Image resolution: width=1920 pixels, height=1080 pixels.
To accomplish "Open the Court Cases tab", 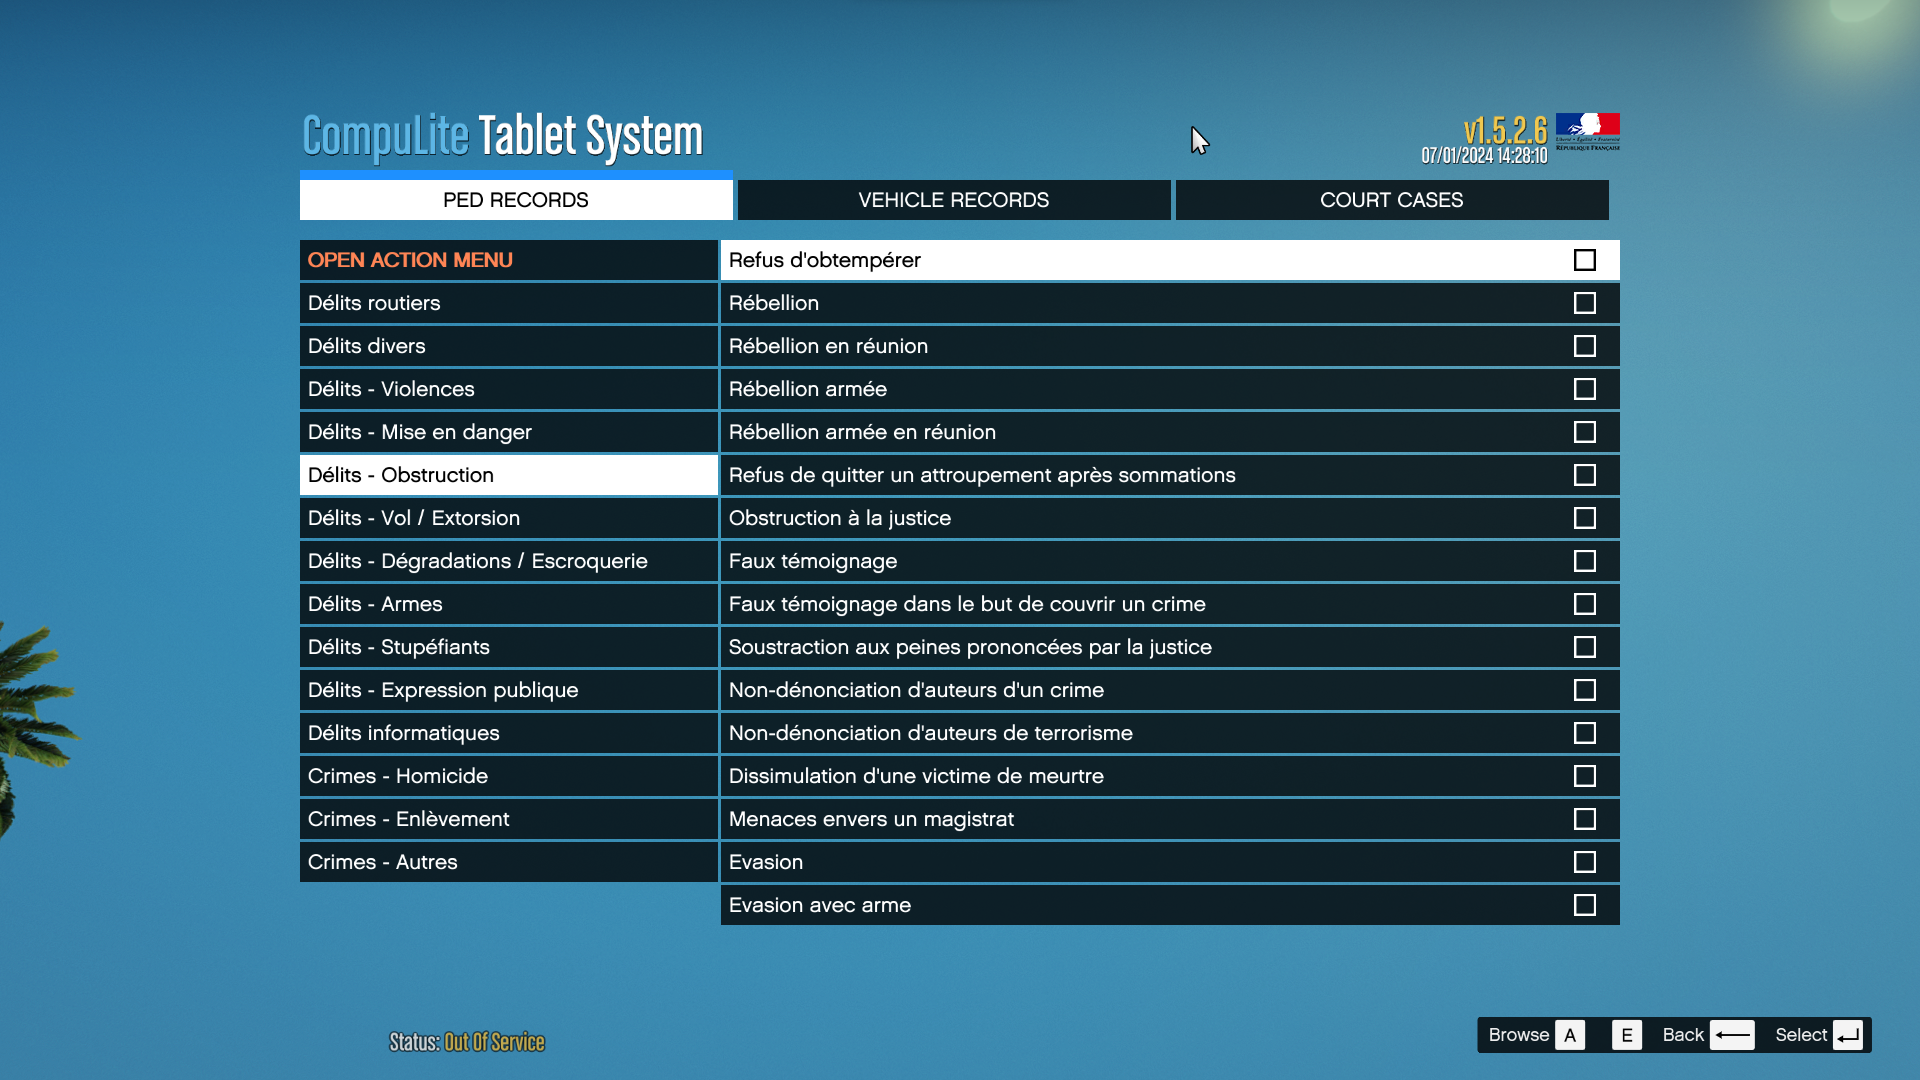I will pyautogui.click(x=1391, y=200).
